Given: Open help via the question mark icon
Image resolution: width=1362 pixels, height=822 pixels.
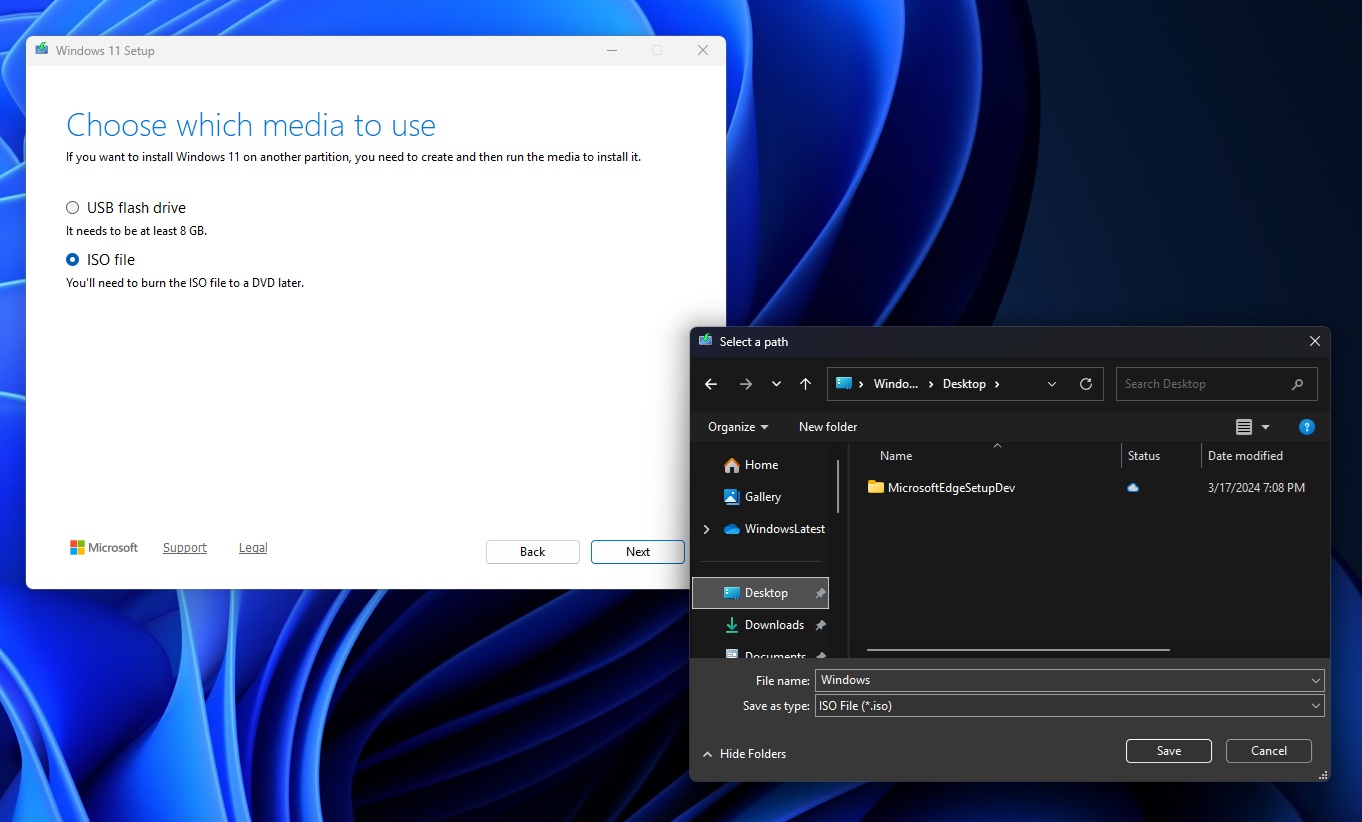Looking at the screenshot, I should click(1307, 427).
